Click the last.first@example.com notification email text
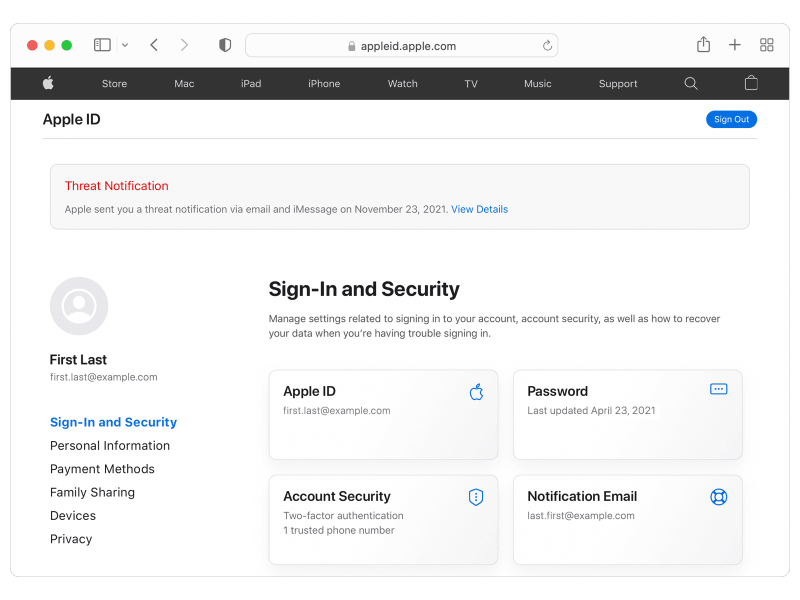 pos(581,516)
